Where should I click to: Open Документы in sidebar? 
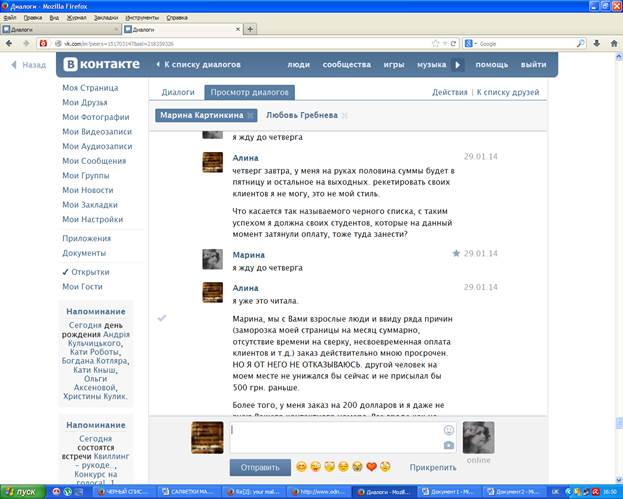84,253
